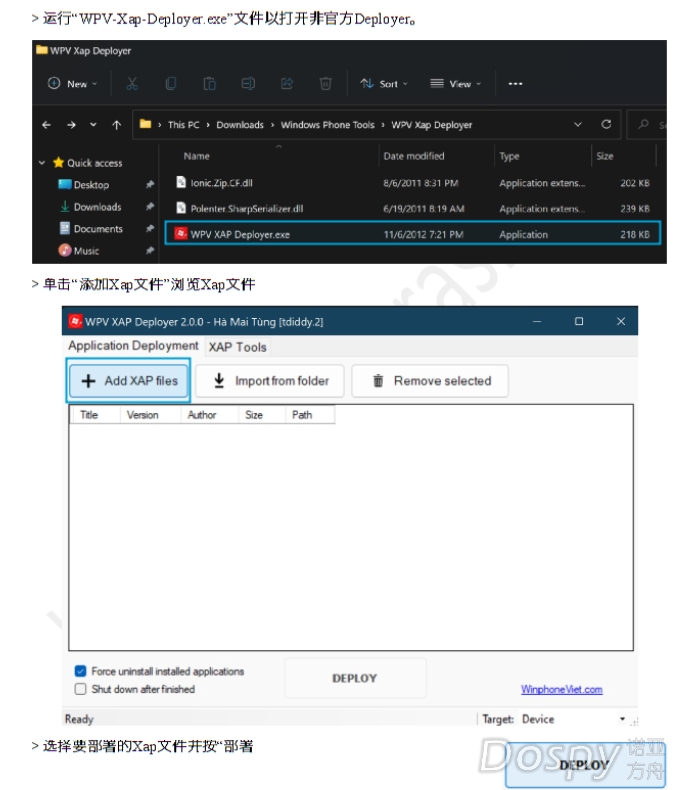Screen dimensions: 677x790
Task: Expand the address bar history dropdown
Action: (x=578, y=124)
